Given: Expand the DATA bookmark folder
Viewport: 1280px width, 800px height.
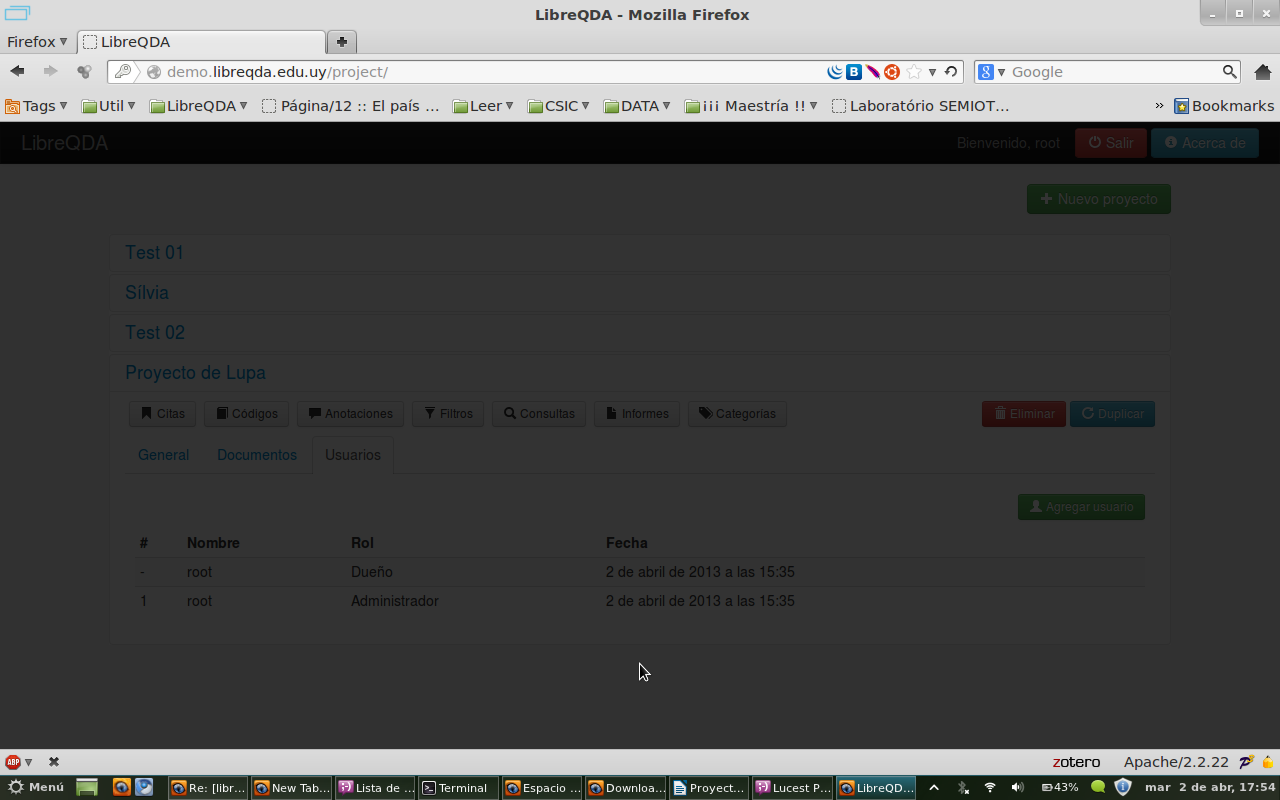Looking at the screenshot, I should [637, 106].
